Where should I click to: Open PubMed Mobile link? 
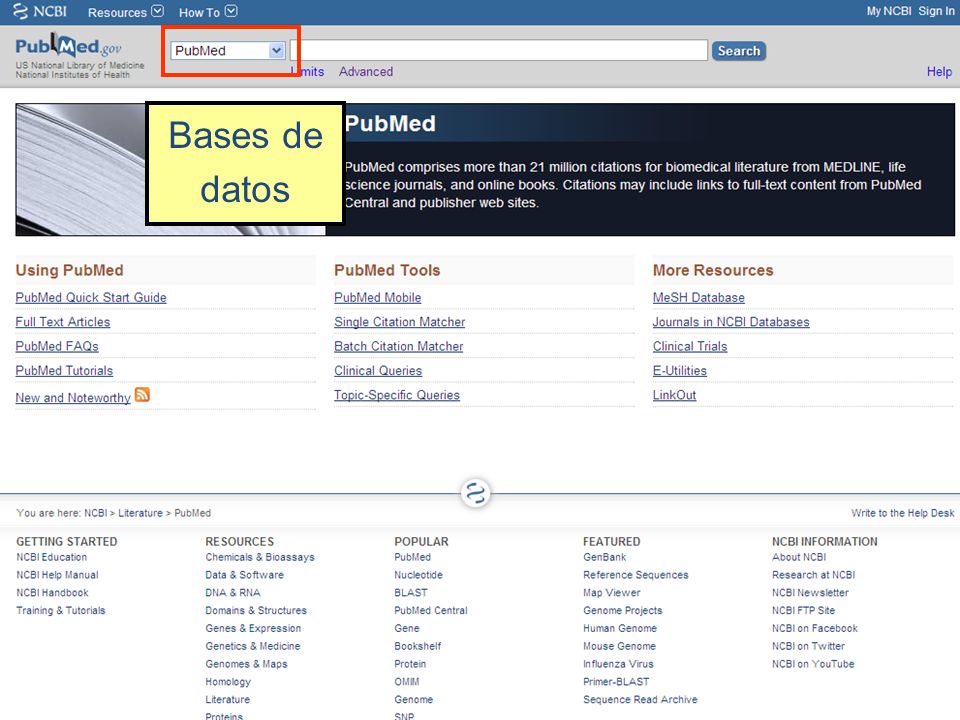tap(378, 298)
